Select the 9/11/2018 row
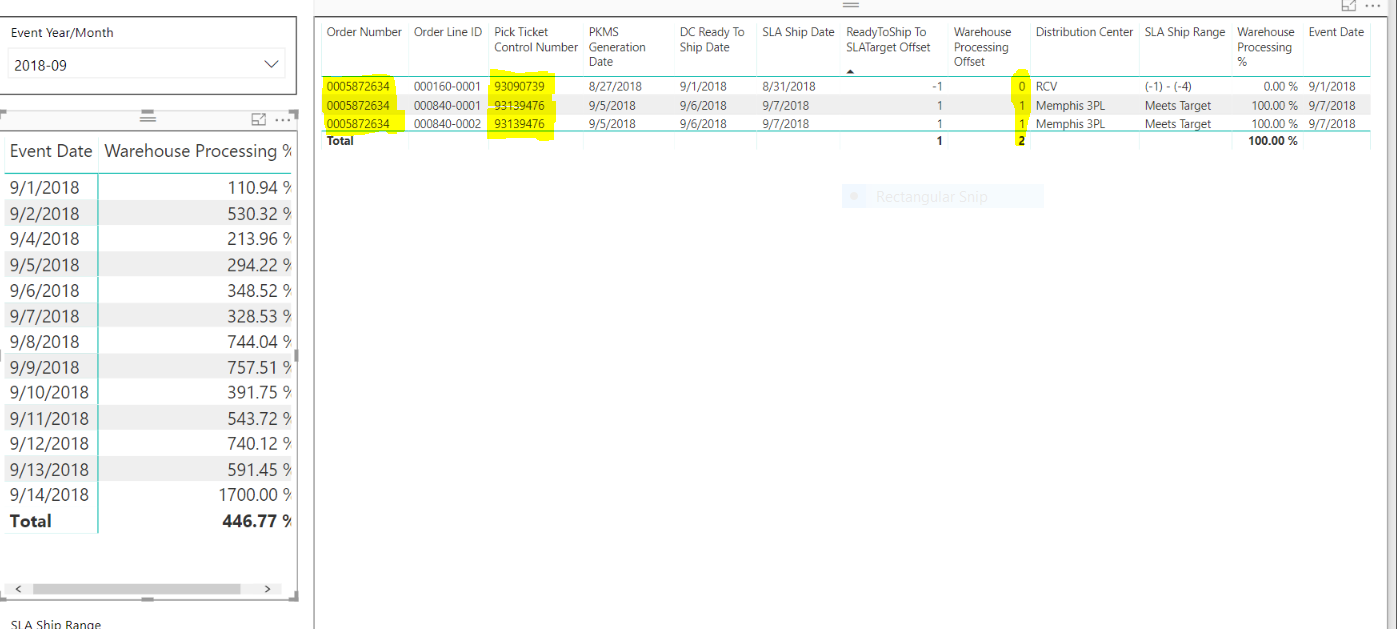 tap(150, 418)
